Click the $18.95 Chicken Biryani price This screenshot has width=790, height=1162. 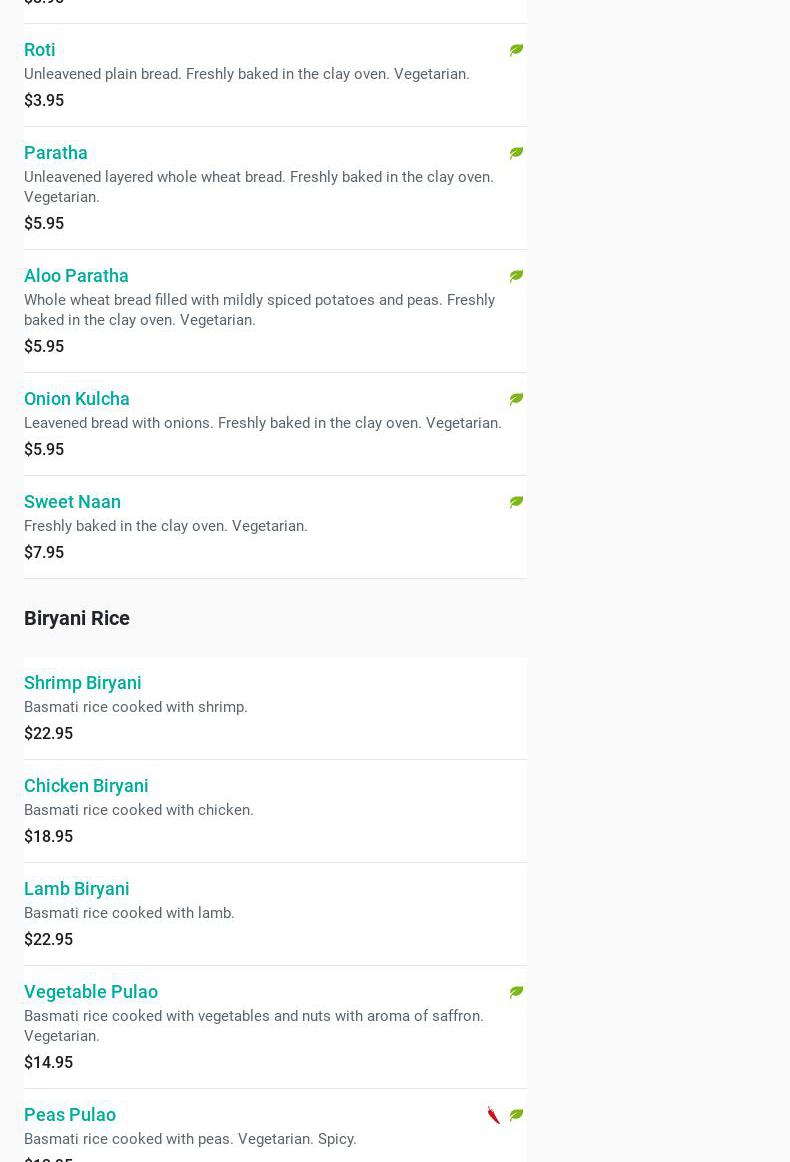[x=48, y=836]
